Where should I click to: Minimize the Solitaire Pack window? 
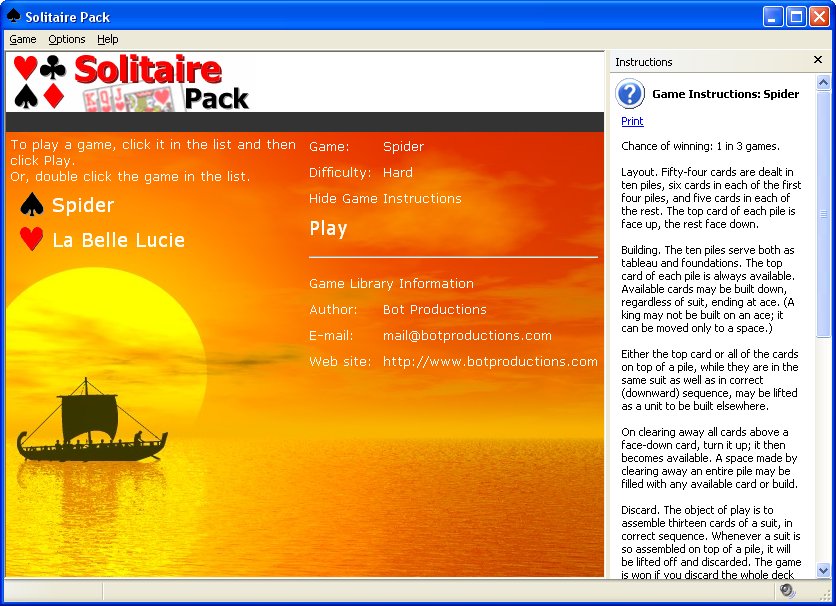pos(772,17)
